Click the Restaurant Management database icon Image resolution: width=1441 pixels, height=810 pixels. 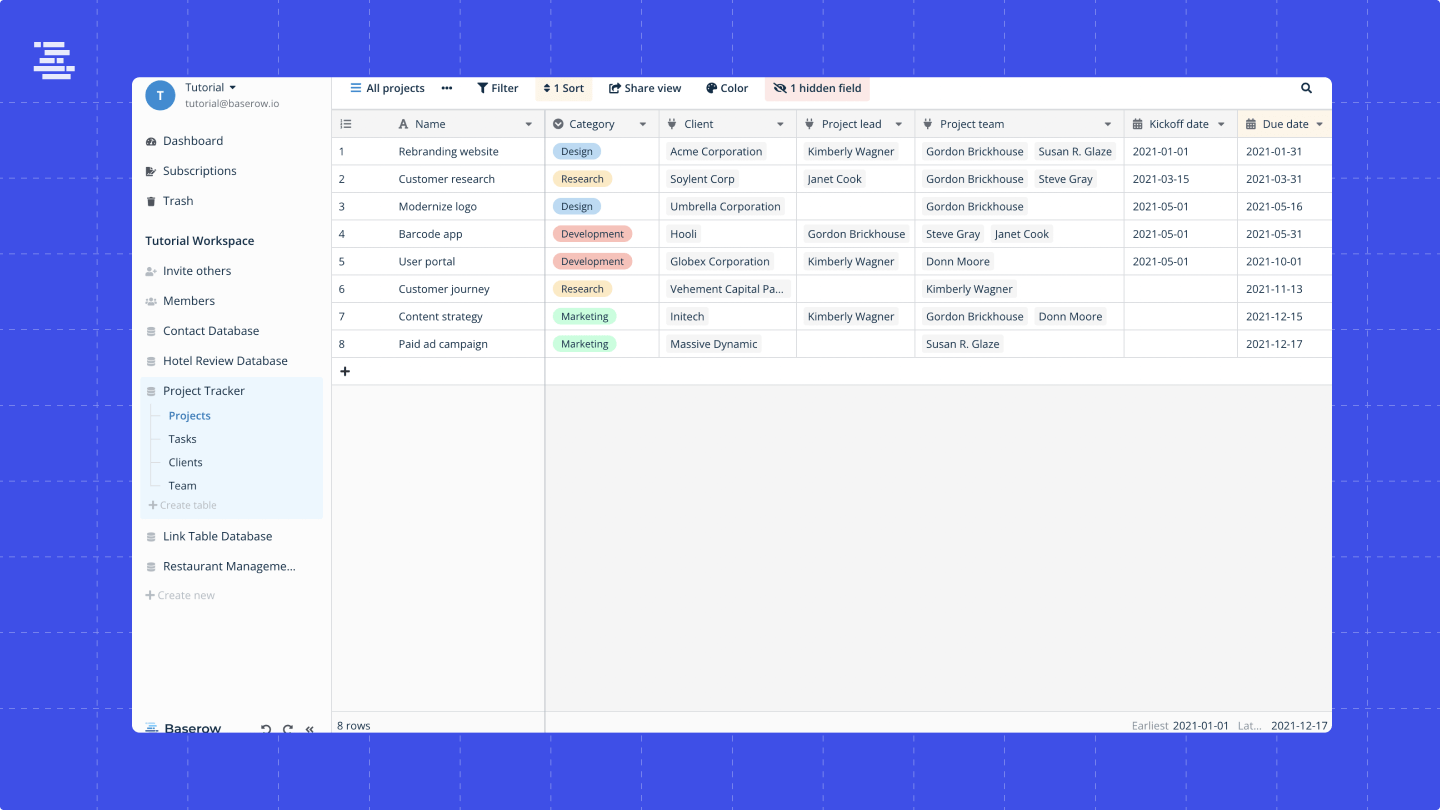click(x=151, y=567)
